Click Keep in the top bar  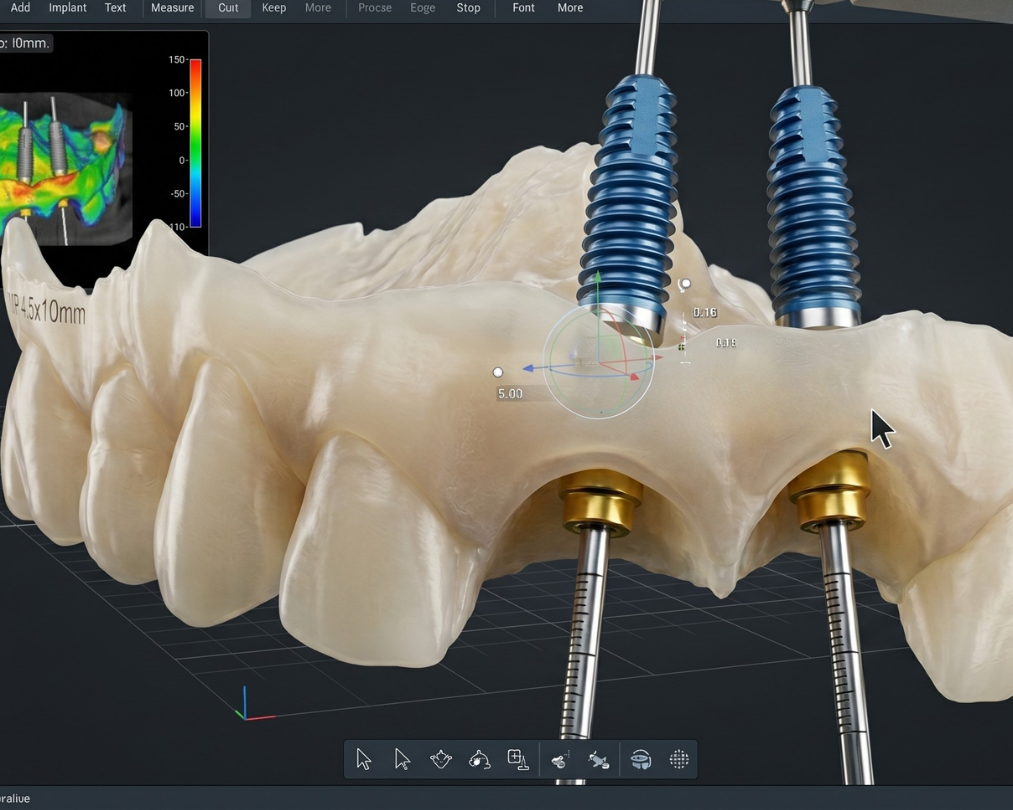pos(274,8)
